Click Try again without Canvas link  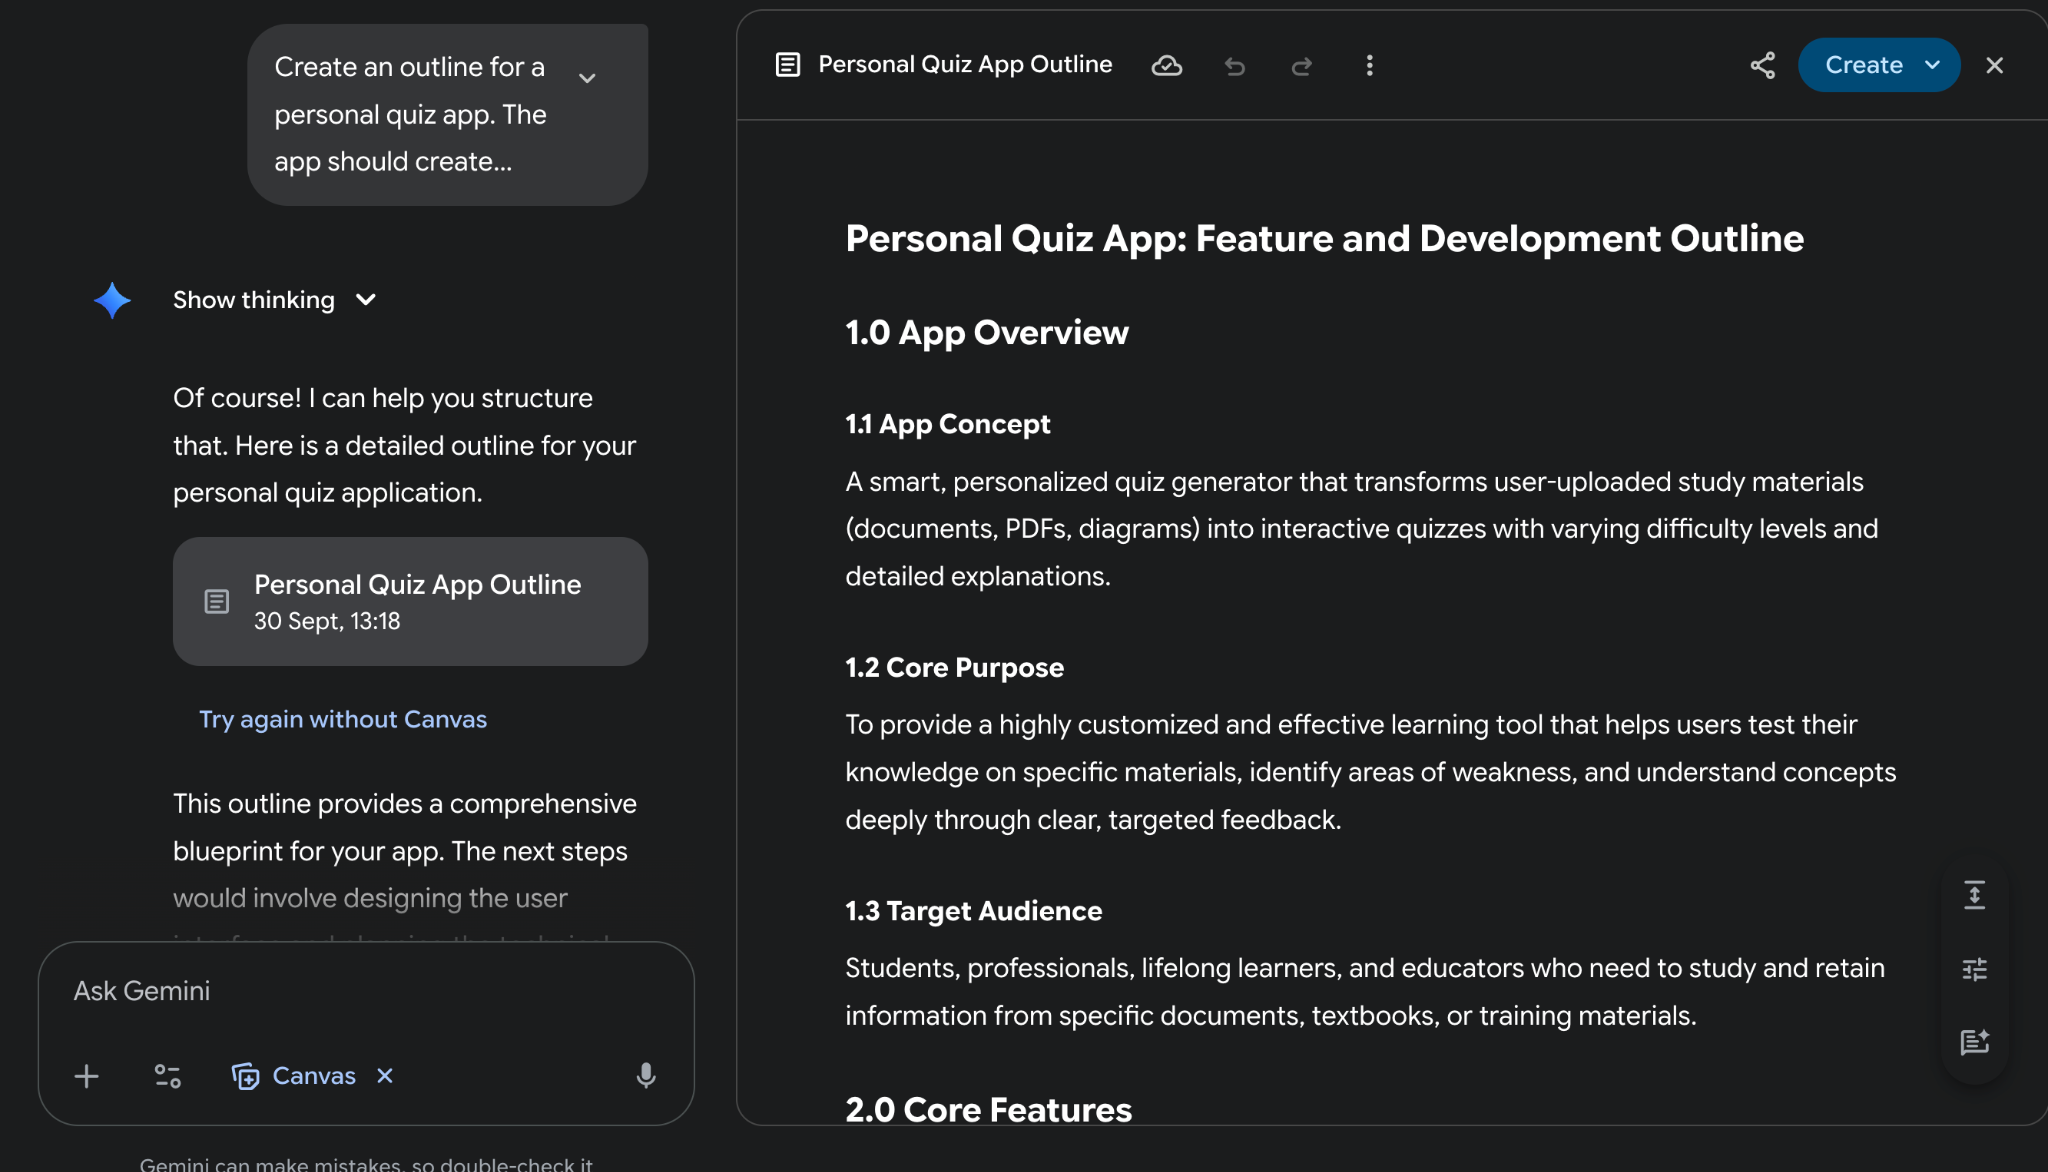[x=342, y=720]
